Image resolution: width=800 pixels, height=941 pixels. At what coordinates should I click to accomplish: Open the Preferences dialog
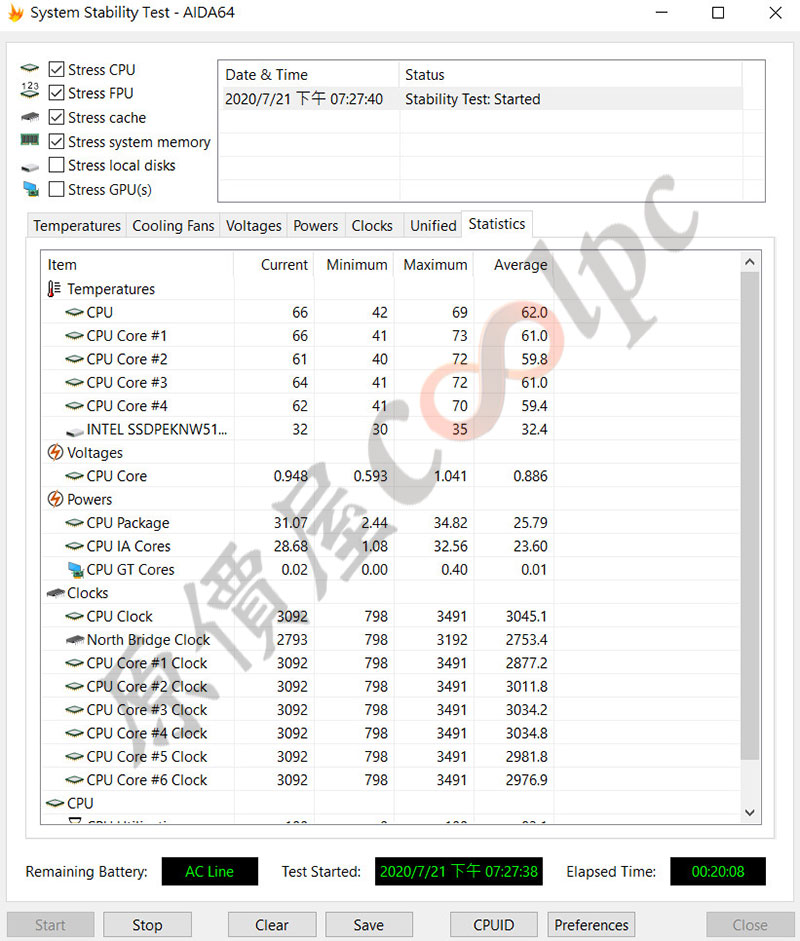point(591,925)
